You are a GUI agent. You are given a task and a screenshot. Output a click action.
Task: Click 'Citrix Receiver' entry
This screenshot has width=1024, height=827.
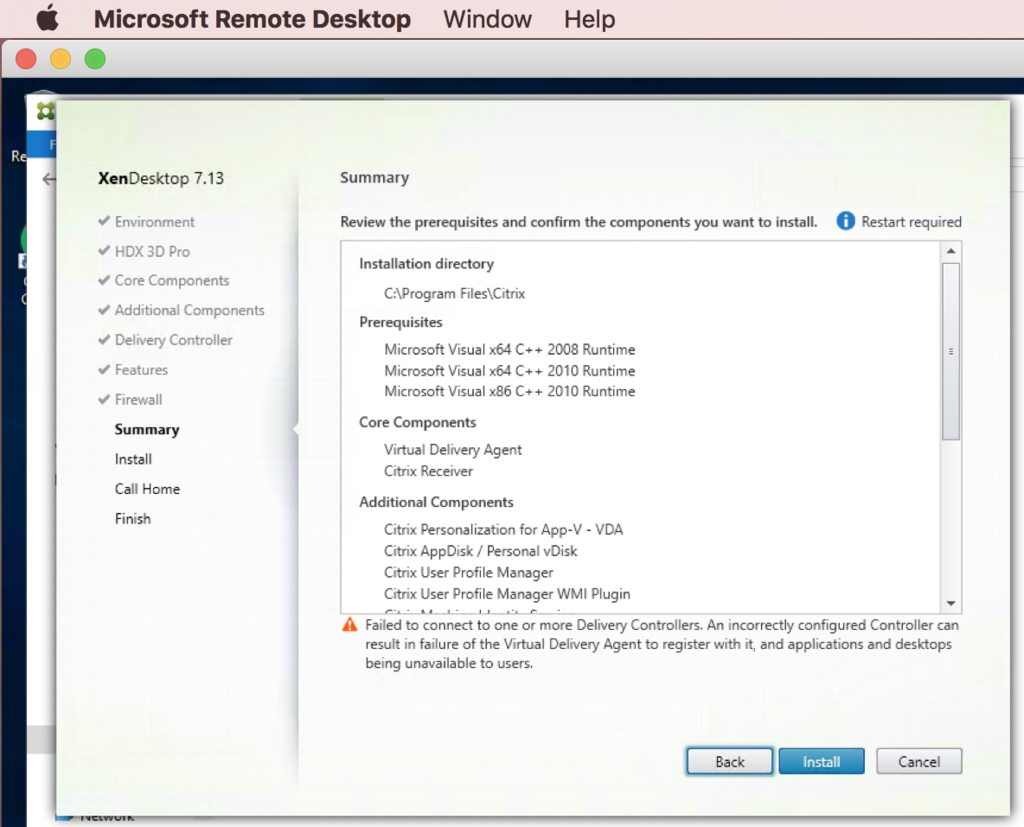(428, 471)
